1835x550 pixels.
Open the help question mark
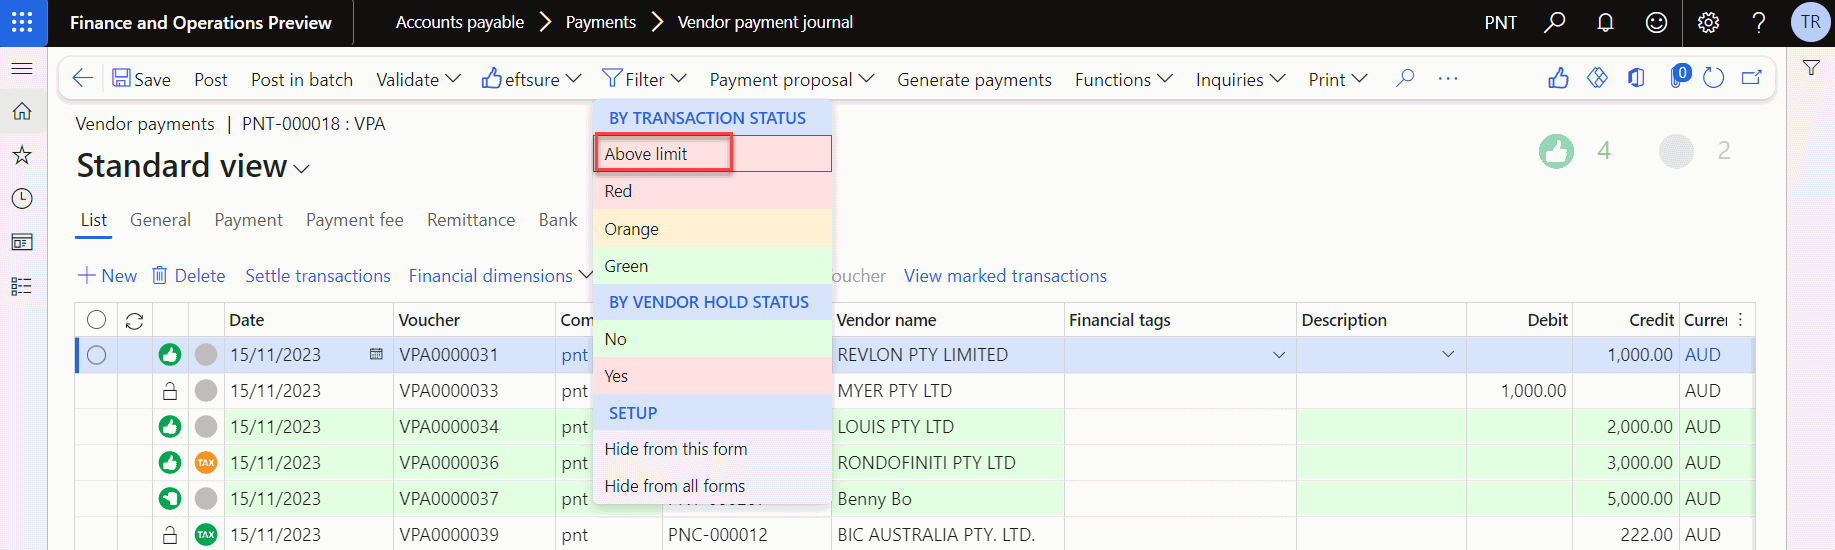click(x=1759, y=22)
